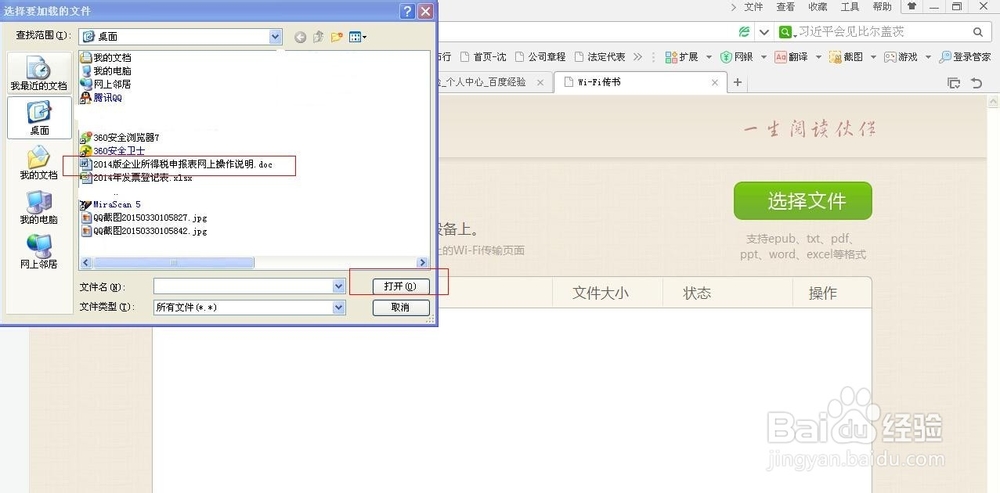The image size is (1000, 493).
Task: Click the file list horizontal scrollbar thumb
Action: point(173,263)
